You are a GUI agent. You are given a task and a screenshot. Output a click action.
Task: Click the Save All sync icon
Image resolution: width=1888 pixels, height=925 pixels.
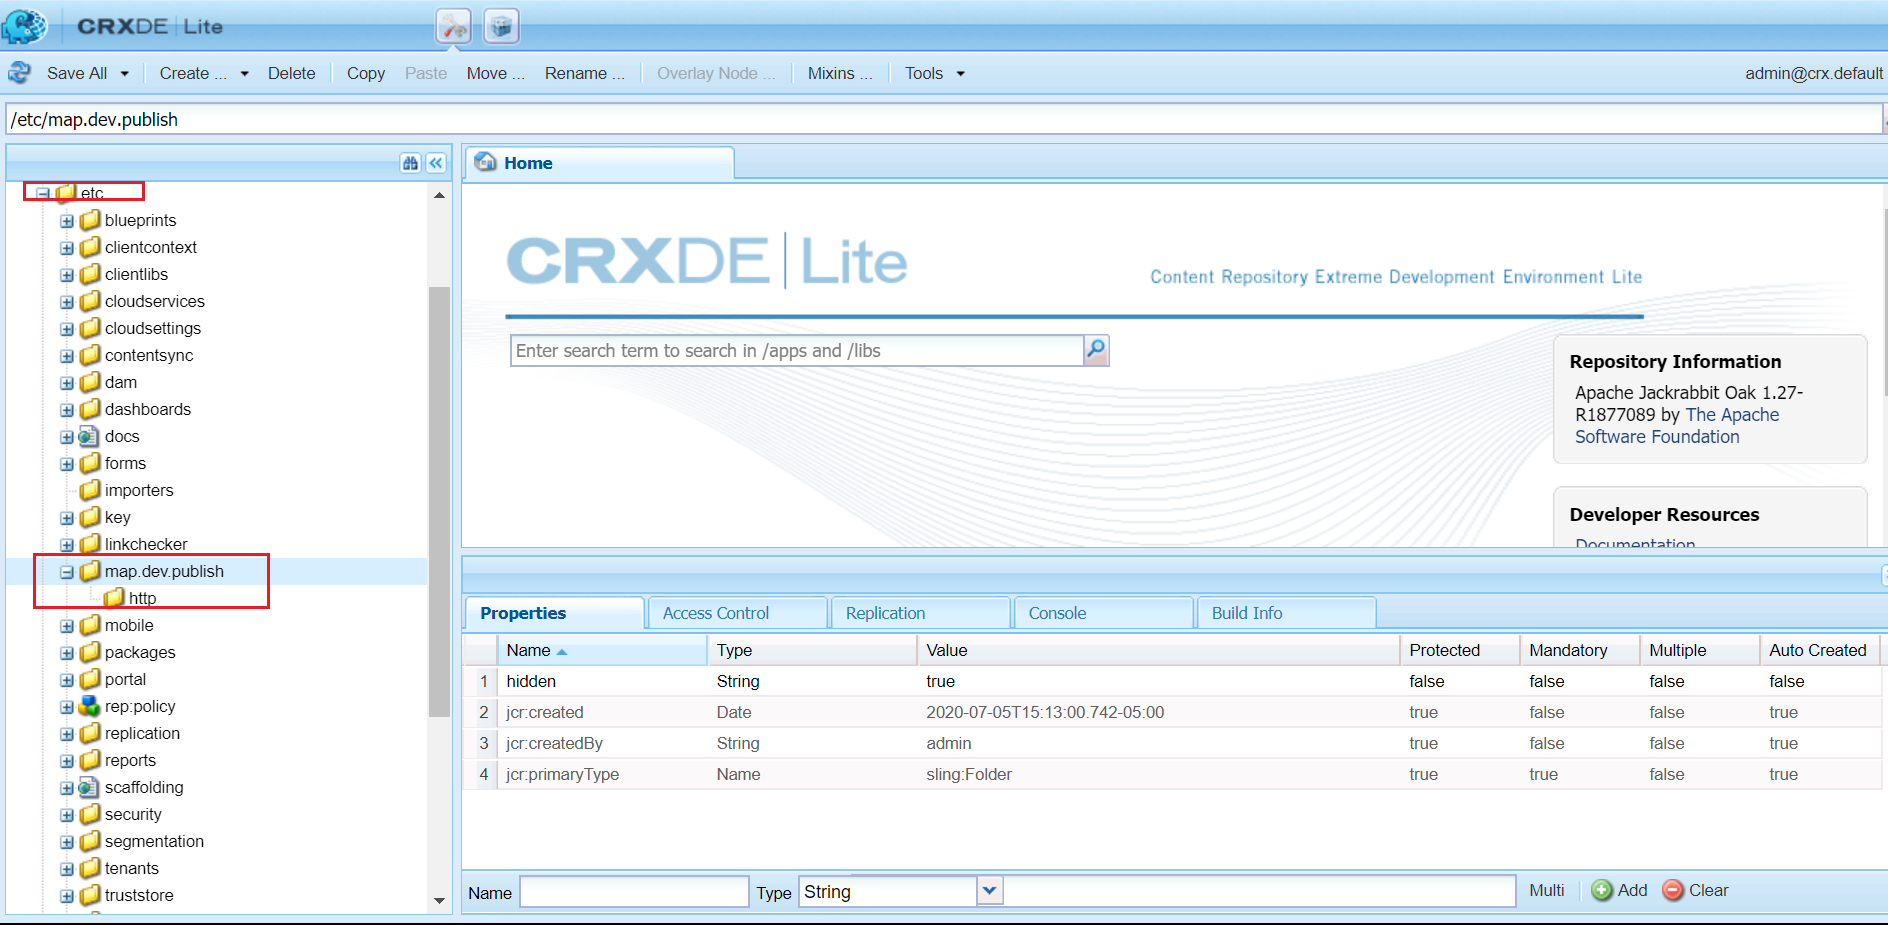pos(19,73)
